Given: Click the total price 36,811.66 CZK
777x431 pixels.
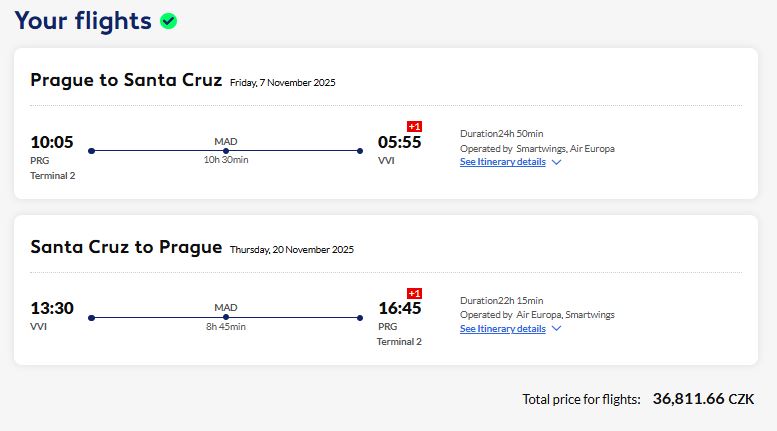Looking at the screenshot, I should coord(703,399).
